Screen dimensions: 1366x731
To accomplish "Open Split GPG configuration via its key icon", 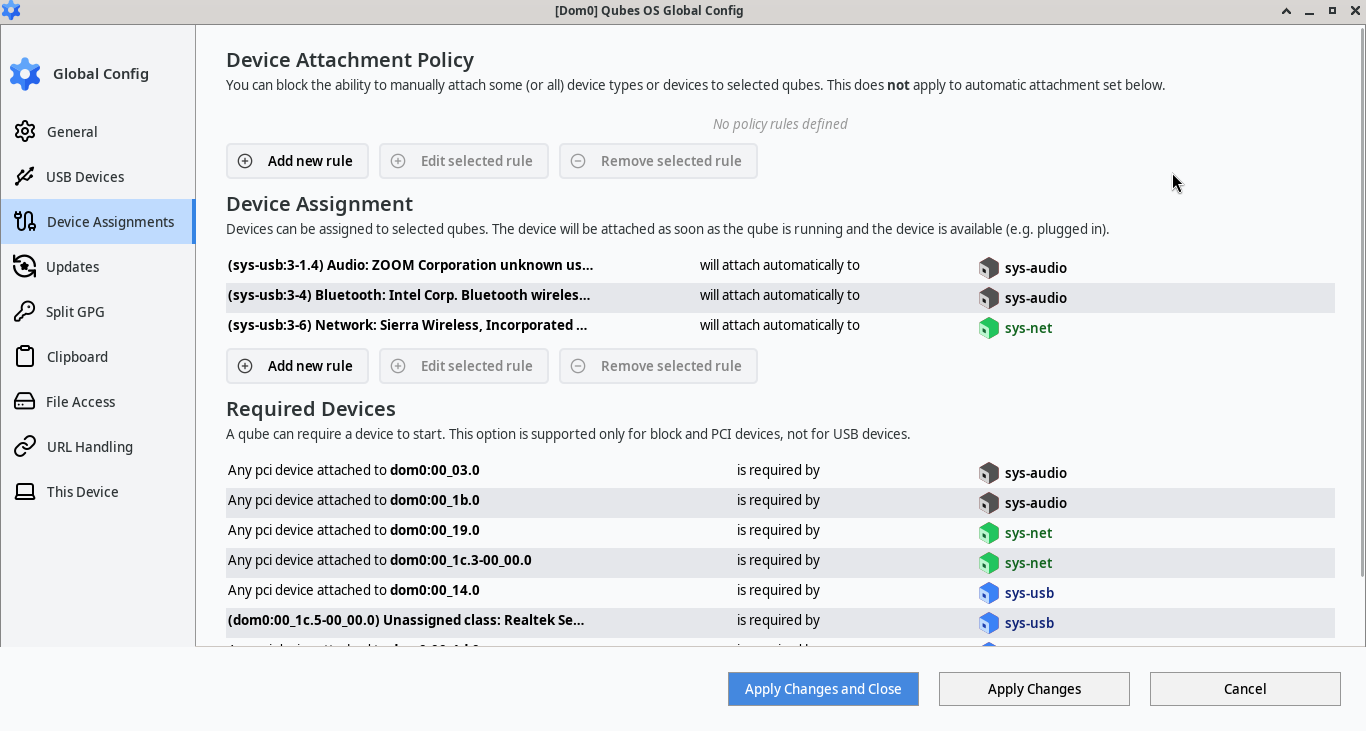I will pos(24,311).
